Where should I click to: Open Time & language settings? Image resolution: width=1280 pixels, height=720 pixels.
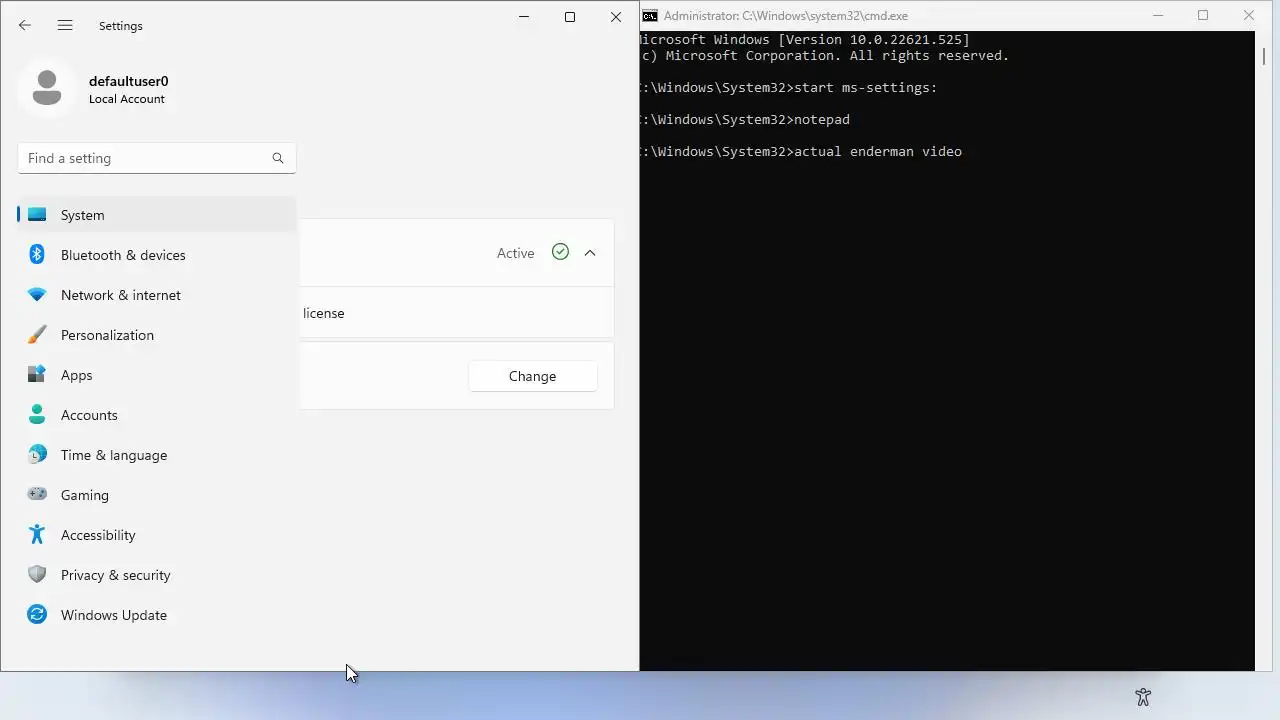[x=157, y=455]
